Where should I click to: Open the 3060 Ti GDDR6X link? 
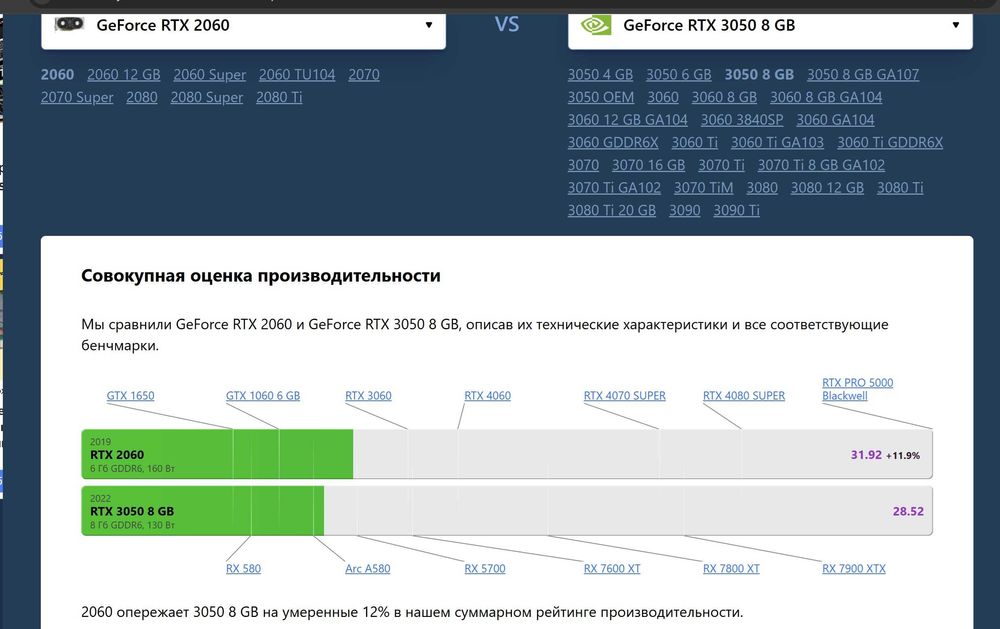889,142
